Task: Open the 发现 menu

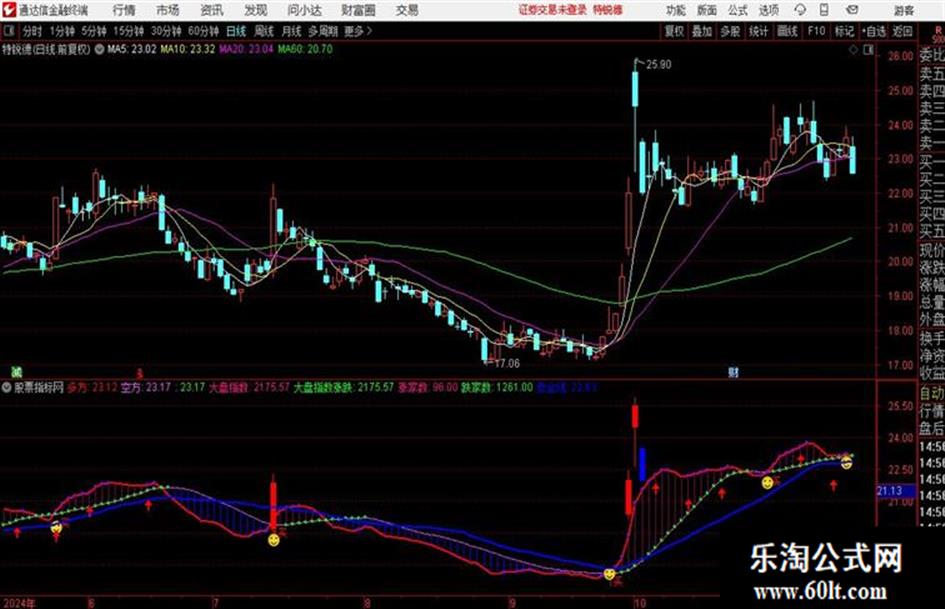Action: [256, 10]
